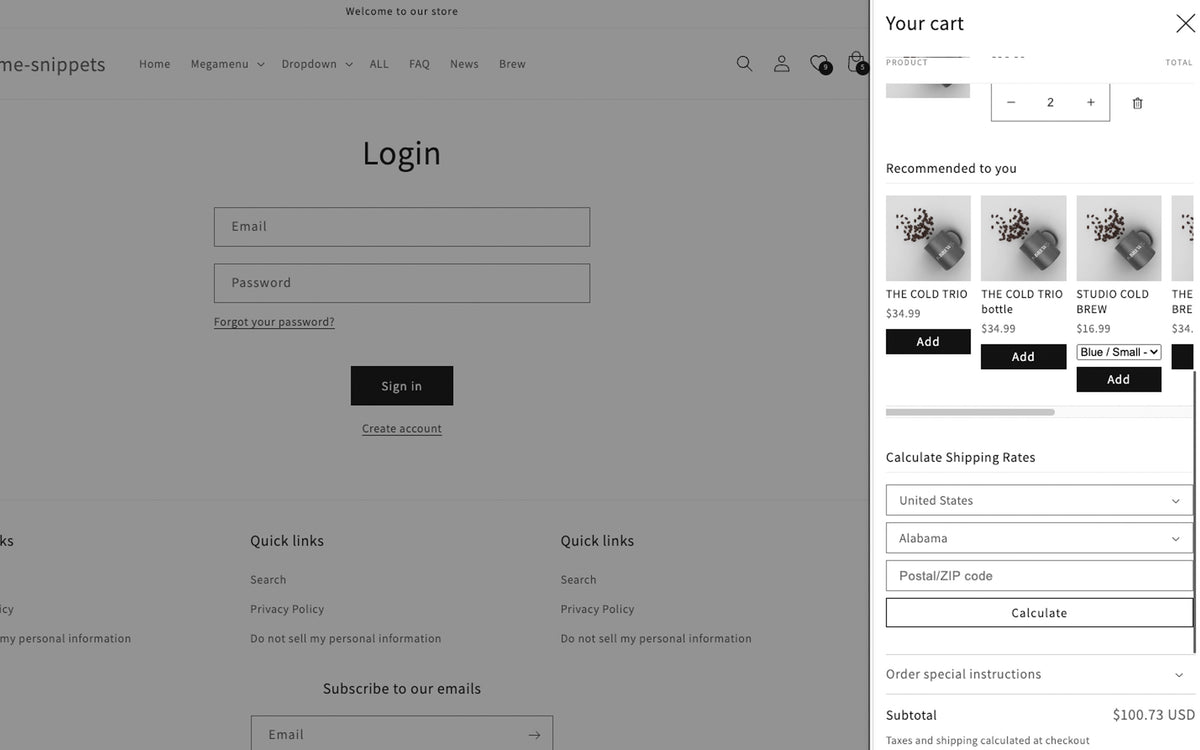Go to the FAQ menu item

(419, 64)
